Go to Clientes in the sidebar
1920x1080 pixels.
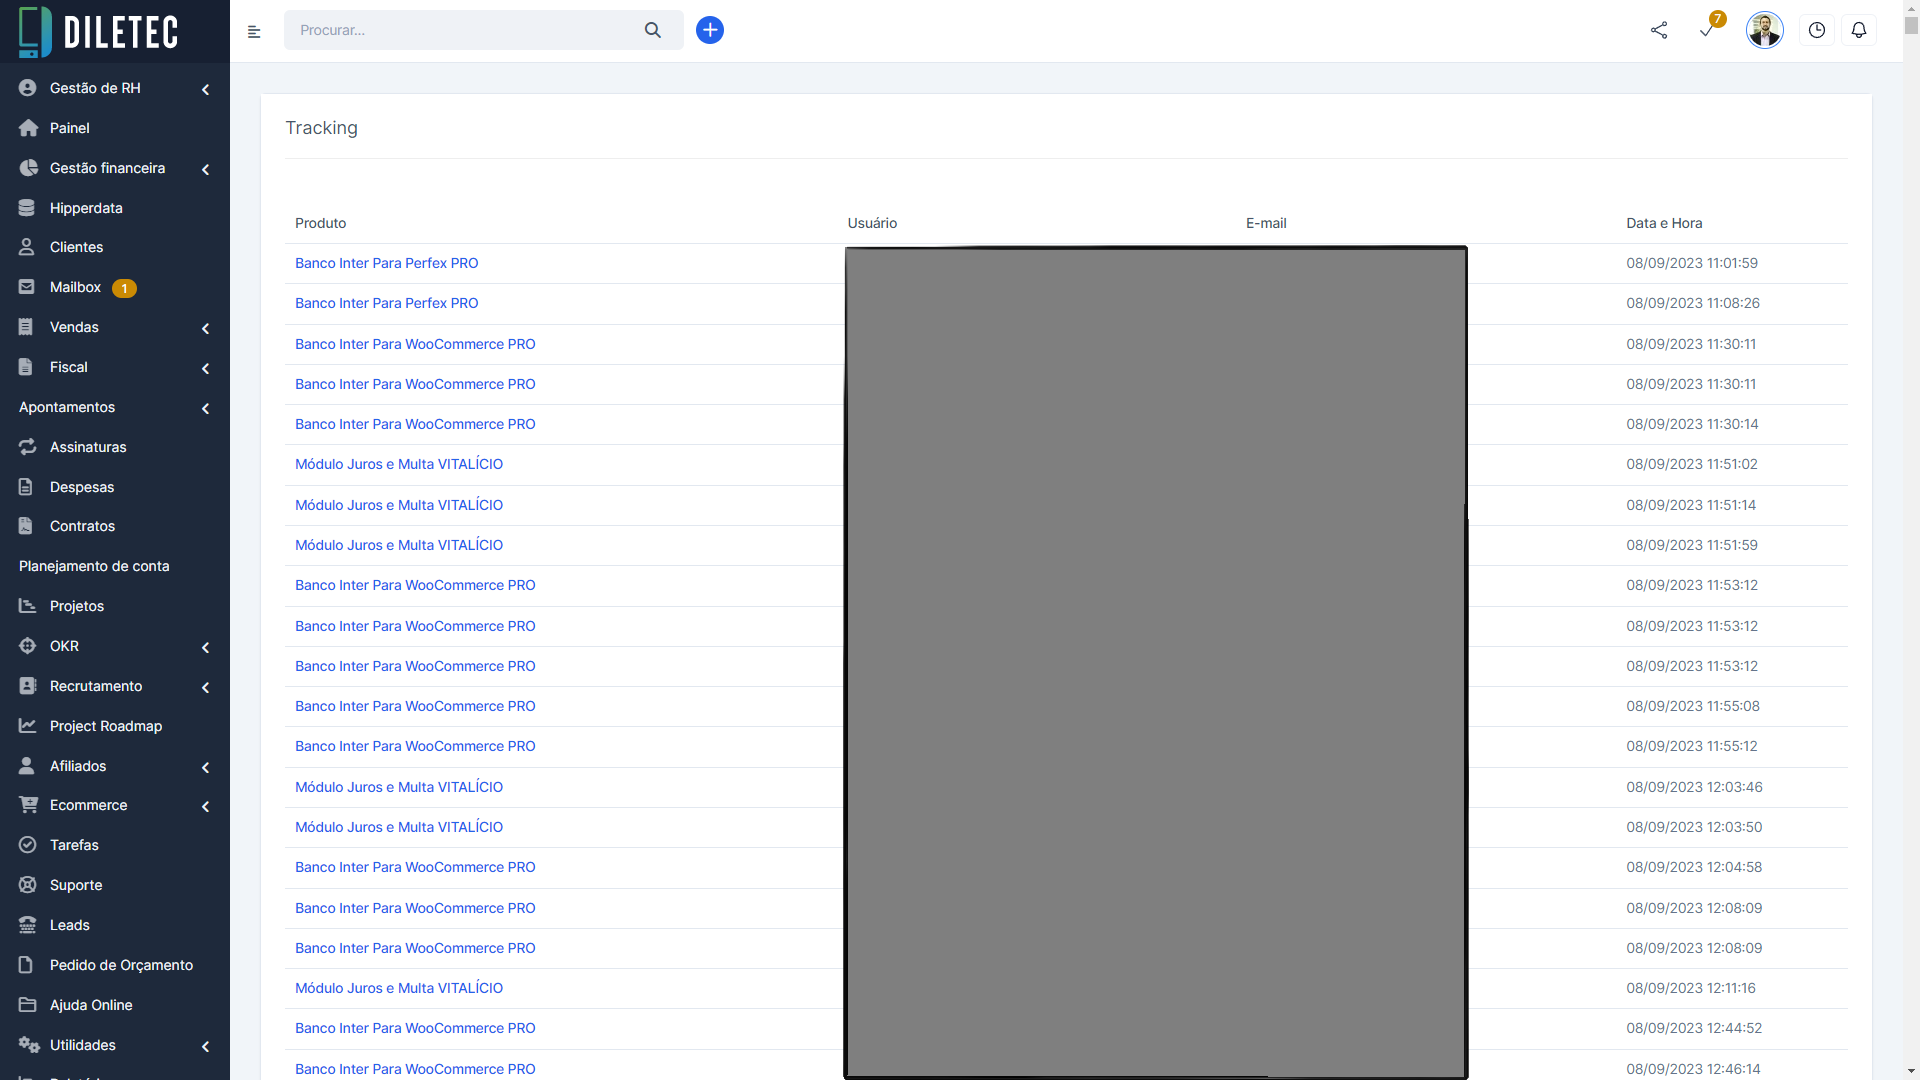coord(76,247)
